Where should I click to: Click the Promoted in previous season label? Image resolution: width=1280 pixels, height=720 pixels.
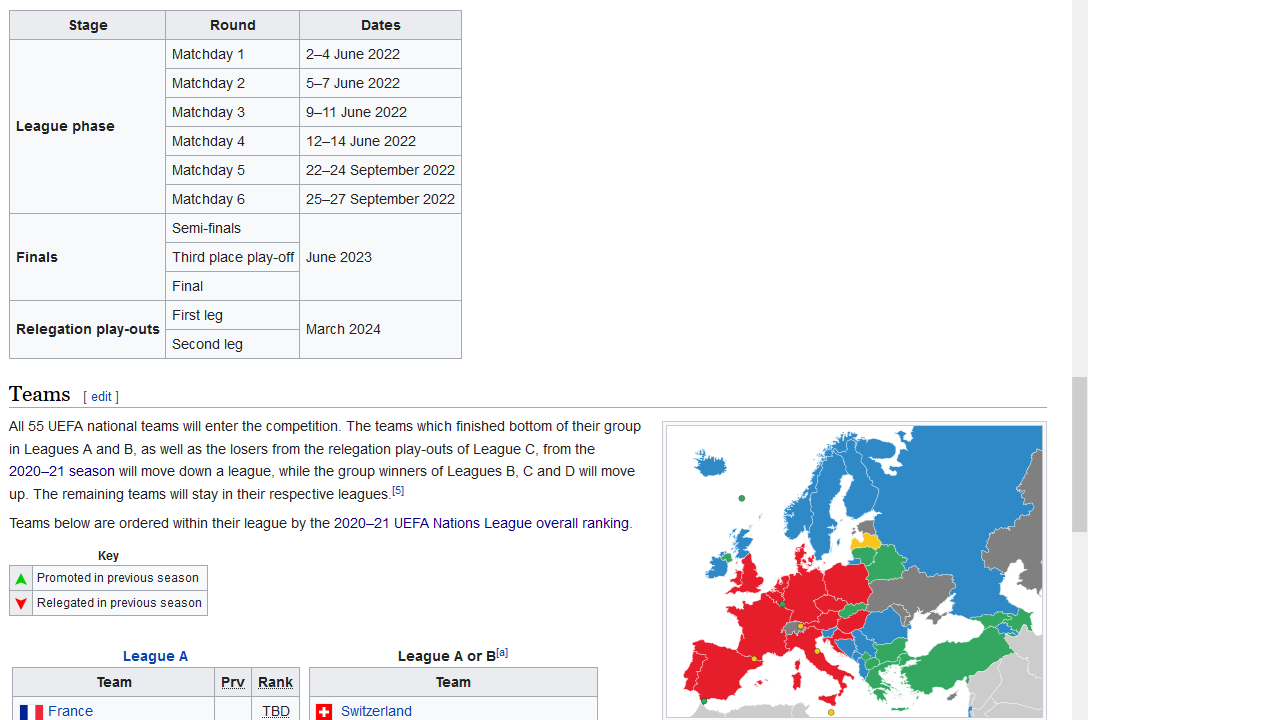tap(118, 578)
